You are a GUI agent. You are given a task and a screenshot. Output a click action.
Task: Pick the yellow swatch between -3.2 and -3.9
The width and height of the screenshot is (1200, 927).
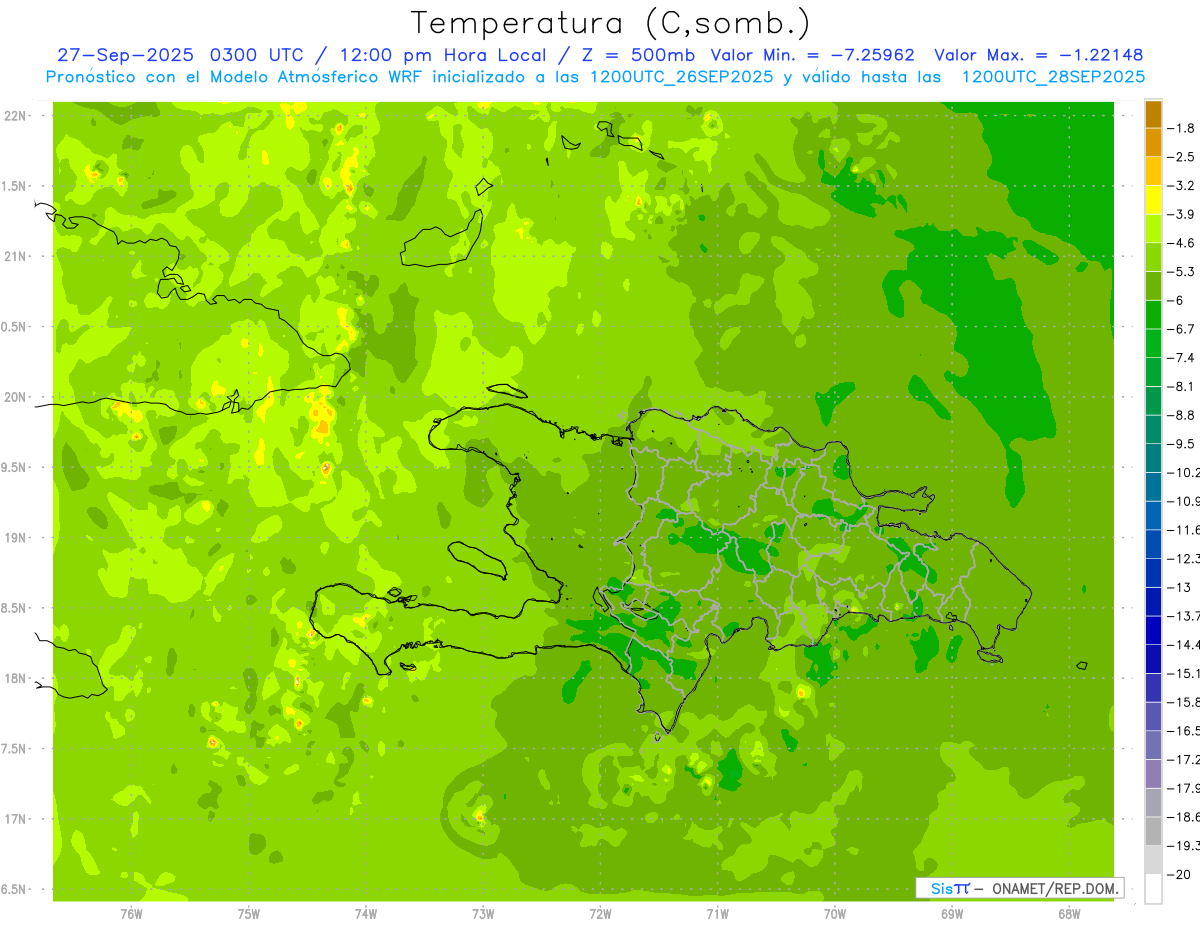[1153, 200]
